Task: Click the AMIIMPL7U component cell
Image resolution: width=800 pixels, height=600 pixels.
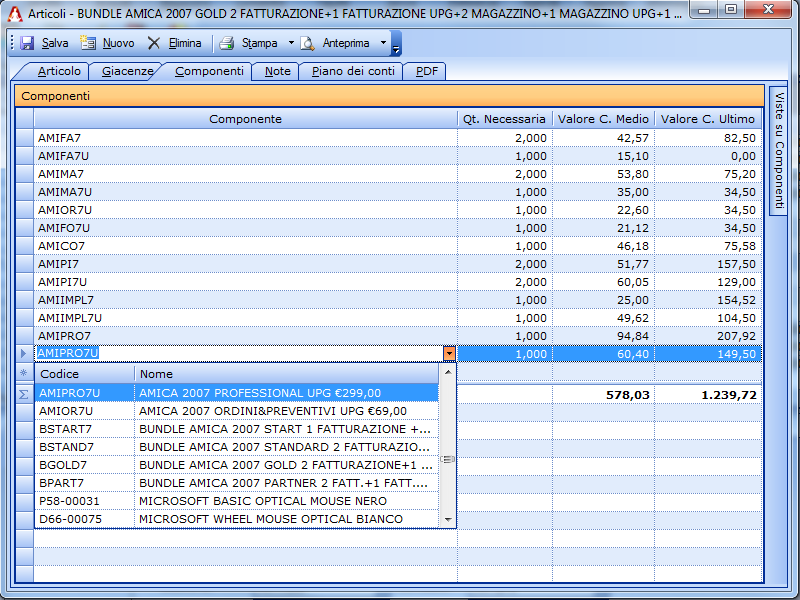Action: [245, 318]
